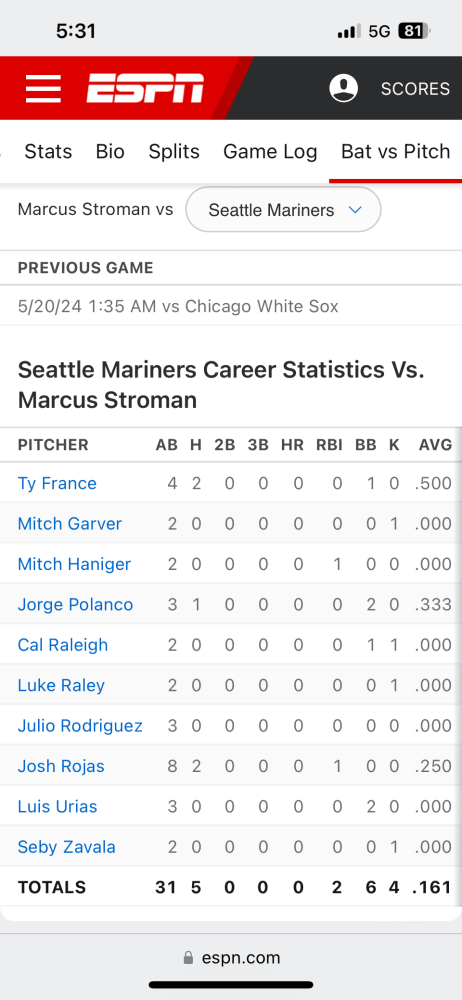Open the hamburger menu icon
Screen dimensions: 462x1000
[x=43, y=88]
